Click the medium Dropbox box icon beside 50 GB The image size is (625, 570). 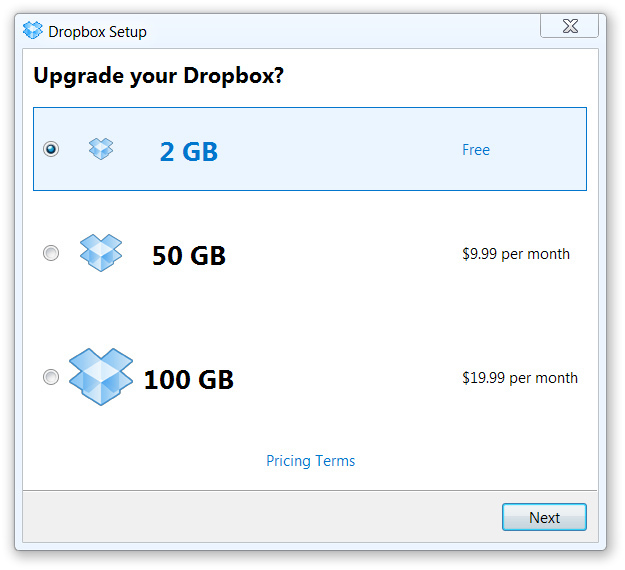point(101,253)
